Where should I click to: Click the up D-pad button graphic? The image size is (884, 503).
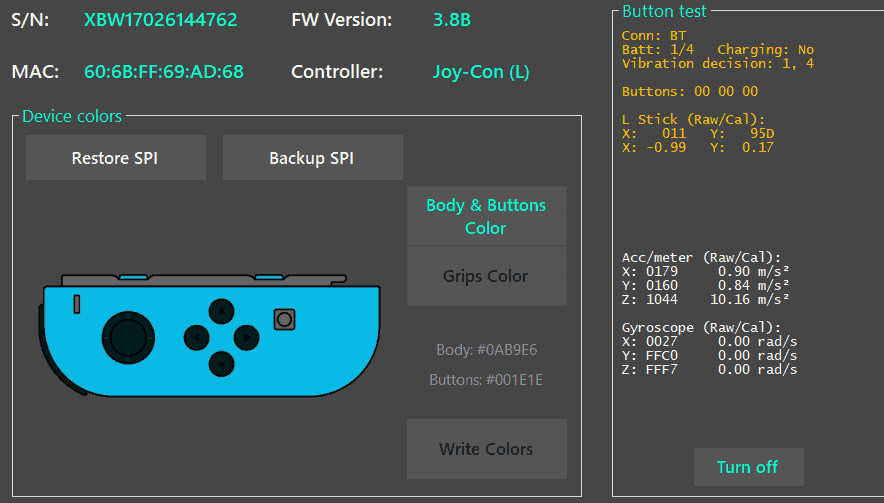[x=222, y=311]
